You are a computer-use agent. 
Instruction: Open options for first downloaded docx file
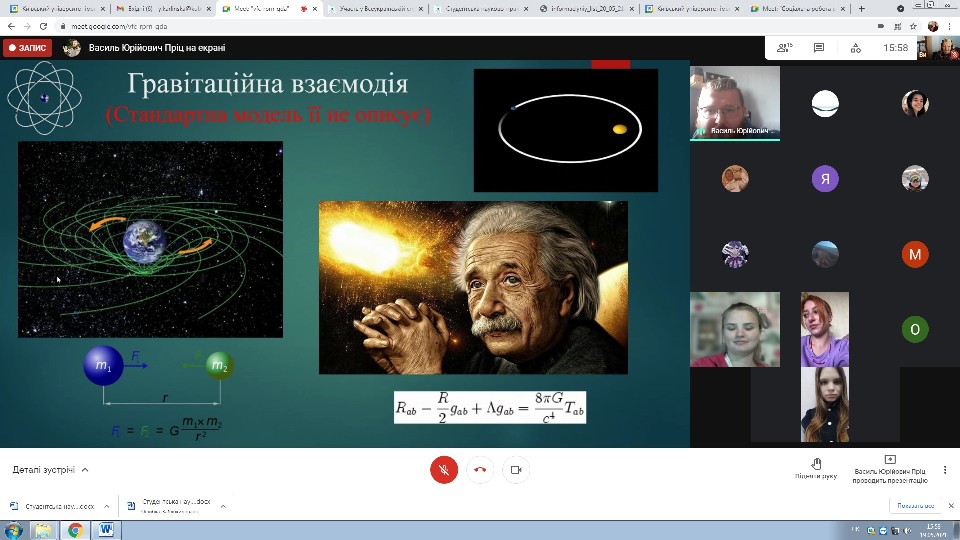click(x=105, y=506)
